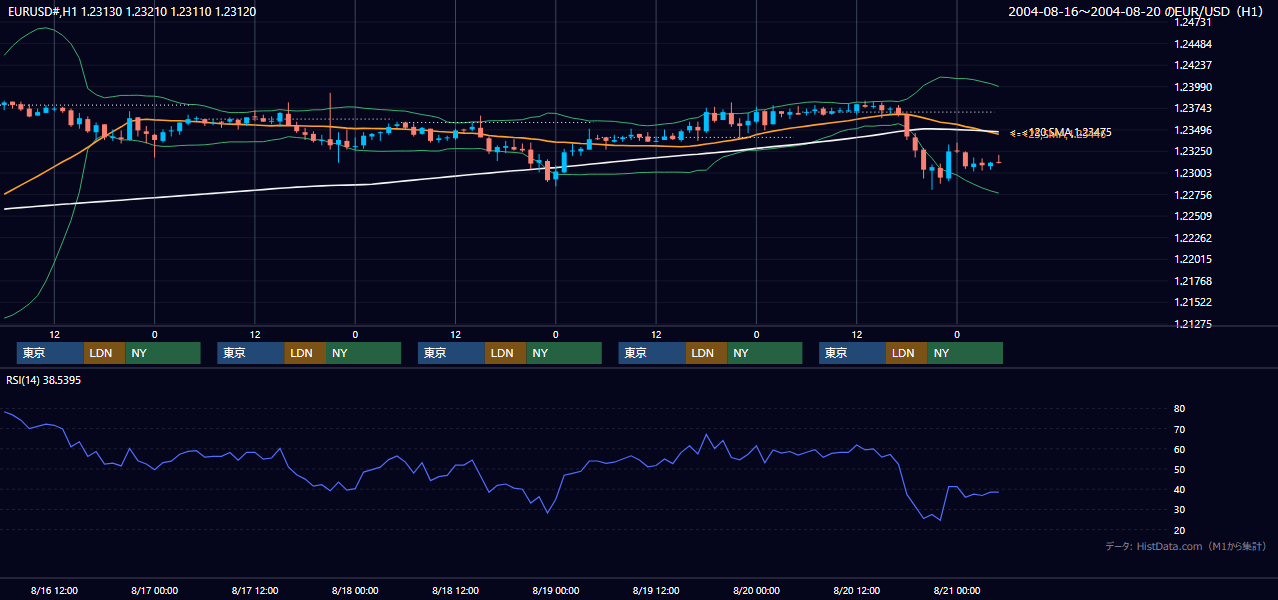Click the 8/20 12:00 date label

pos(857,590)
